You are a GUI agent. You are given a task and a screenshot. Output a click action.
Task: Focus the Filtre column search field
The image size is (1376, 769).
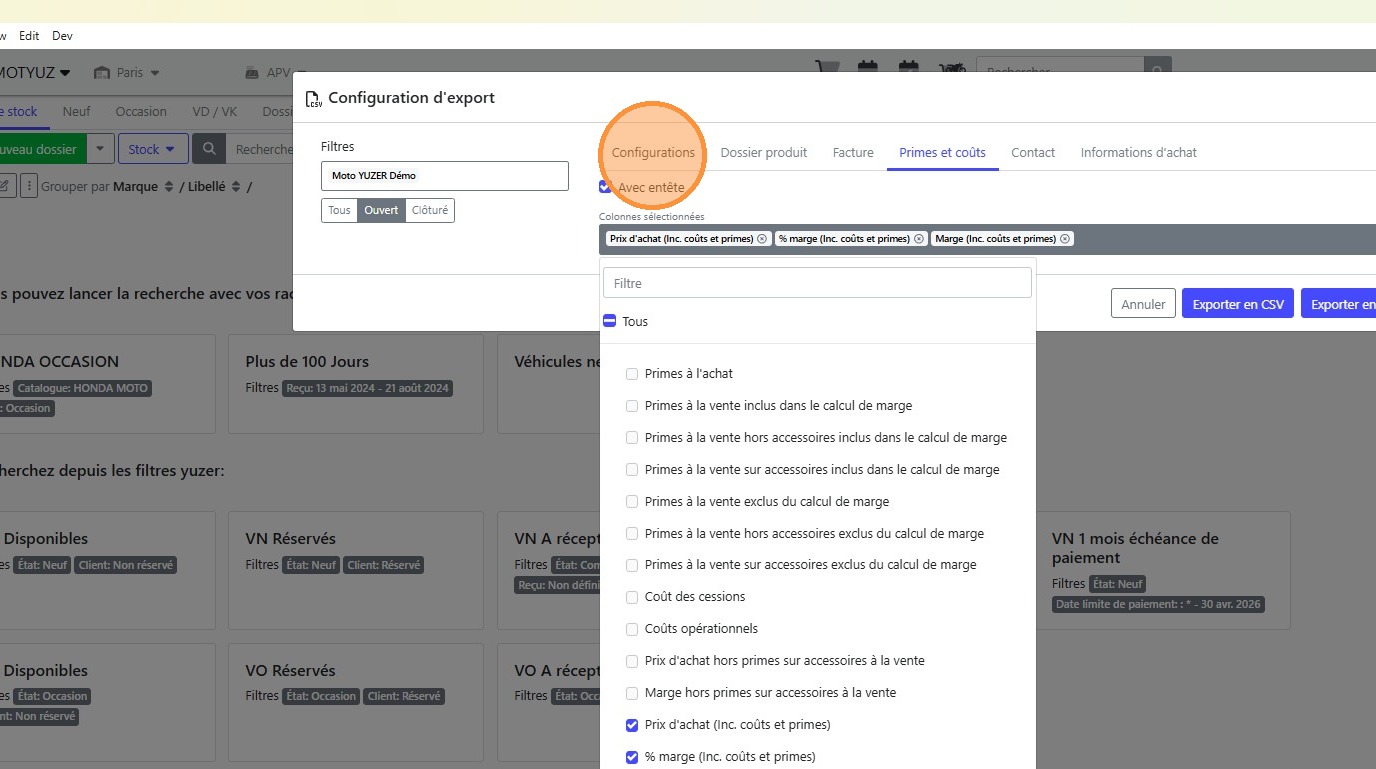[x=817, y=283]
